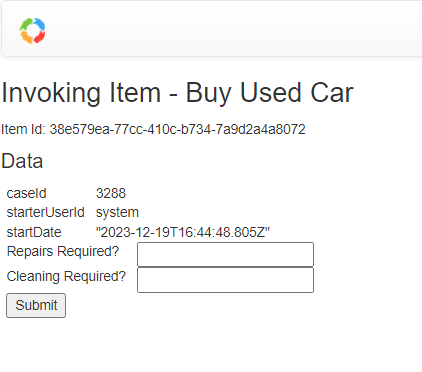Click the starterUserId field label

pyautogui.click(x=46, y=212)
